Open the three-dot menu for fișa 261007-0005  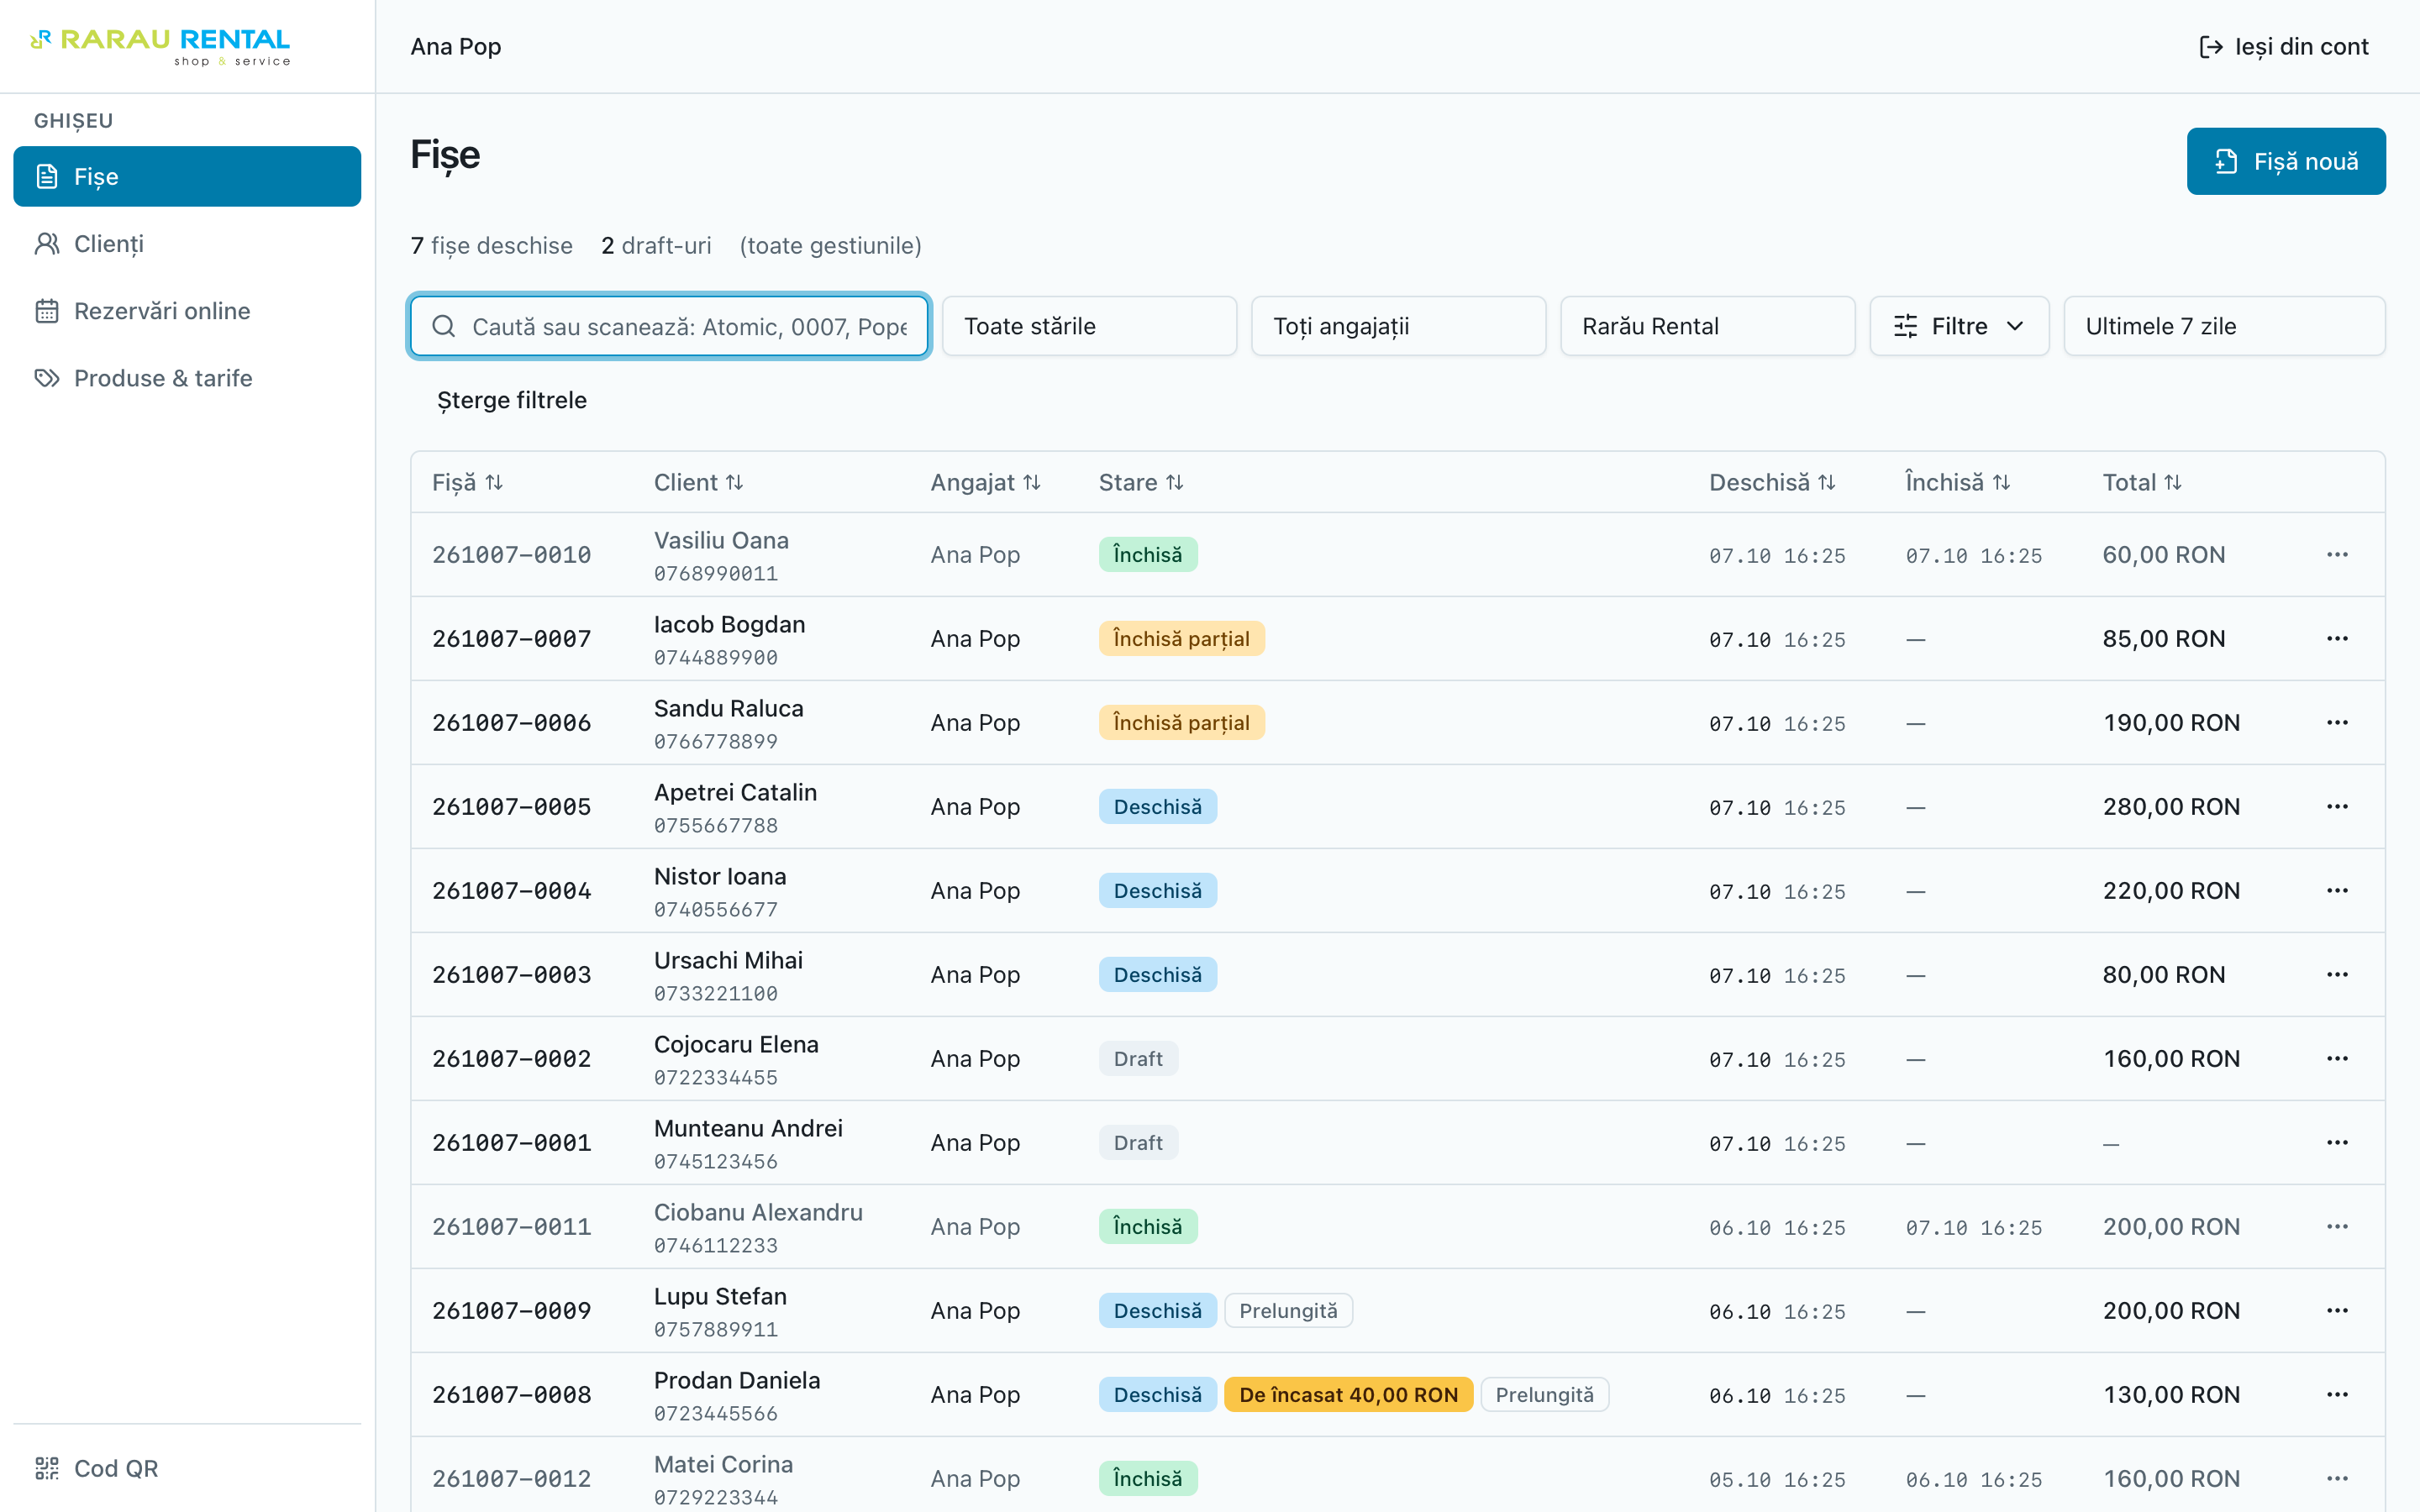pyautogui.click(x=2337, y=807)
